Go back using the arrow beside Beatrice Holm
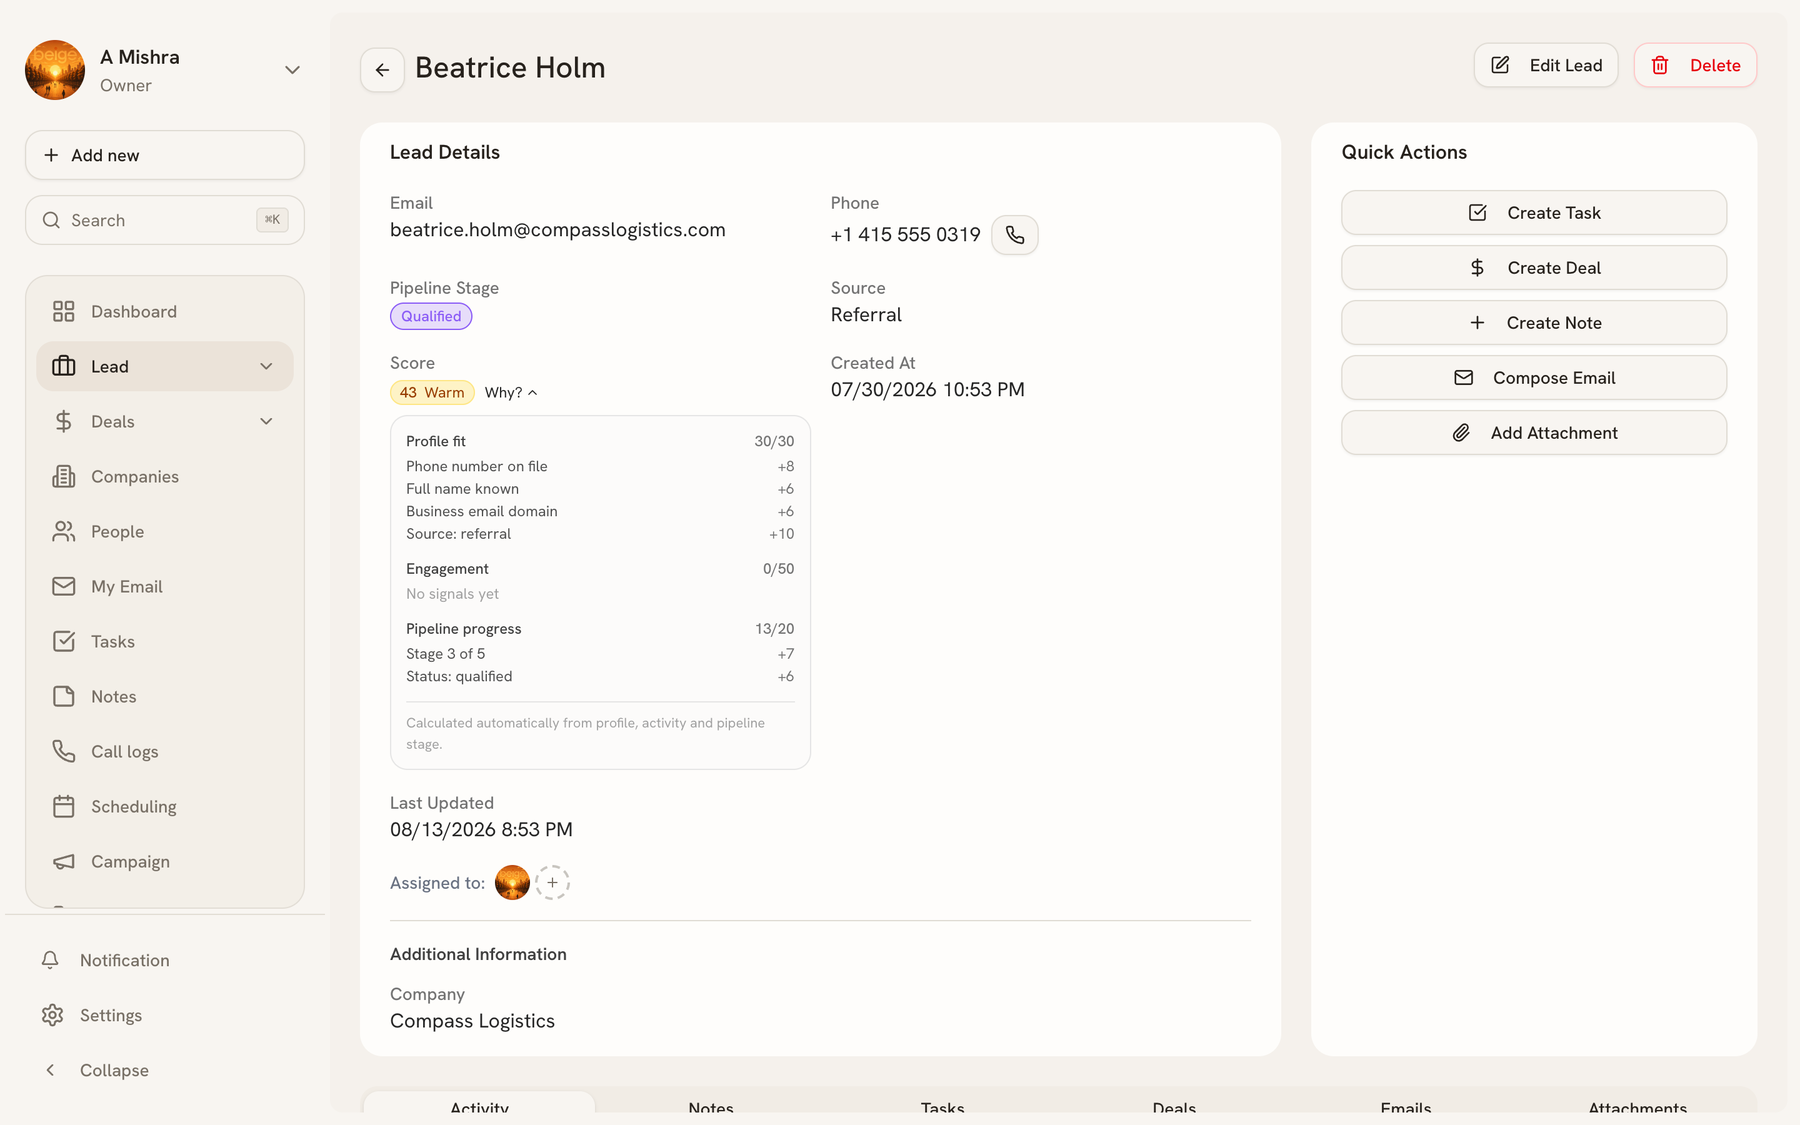Screen dimensions: 1800x1125 [382, 69]
